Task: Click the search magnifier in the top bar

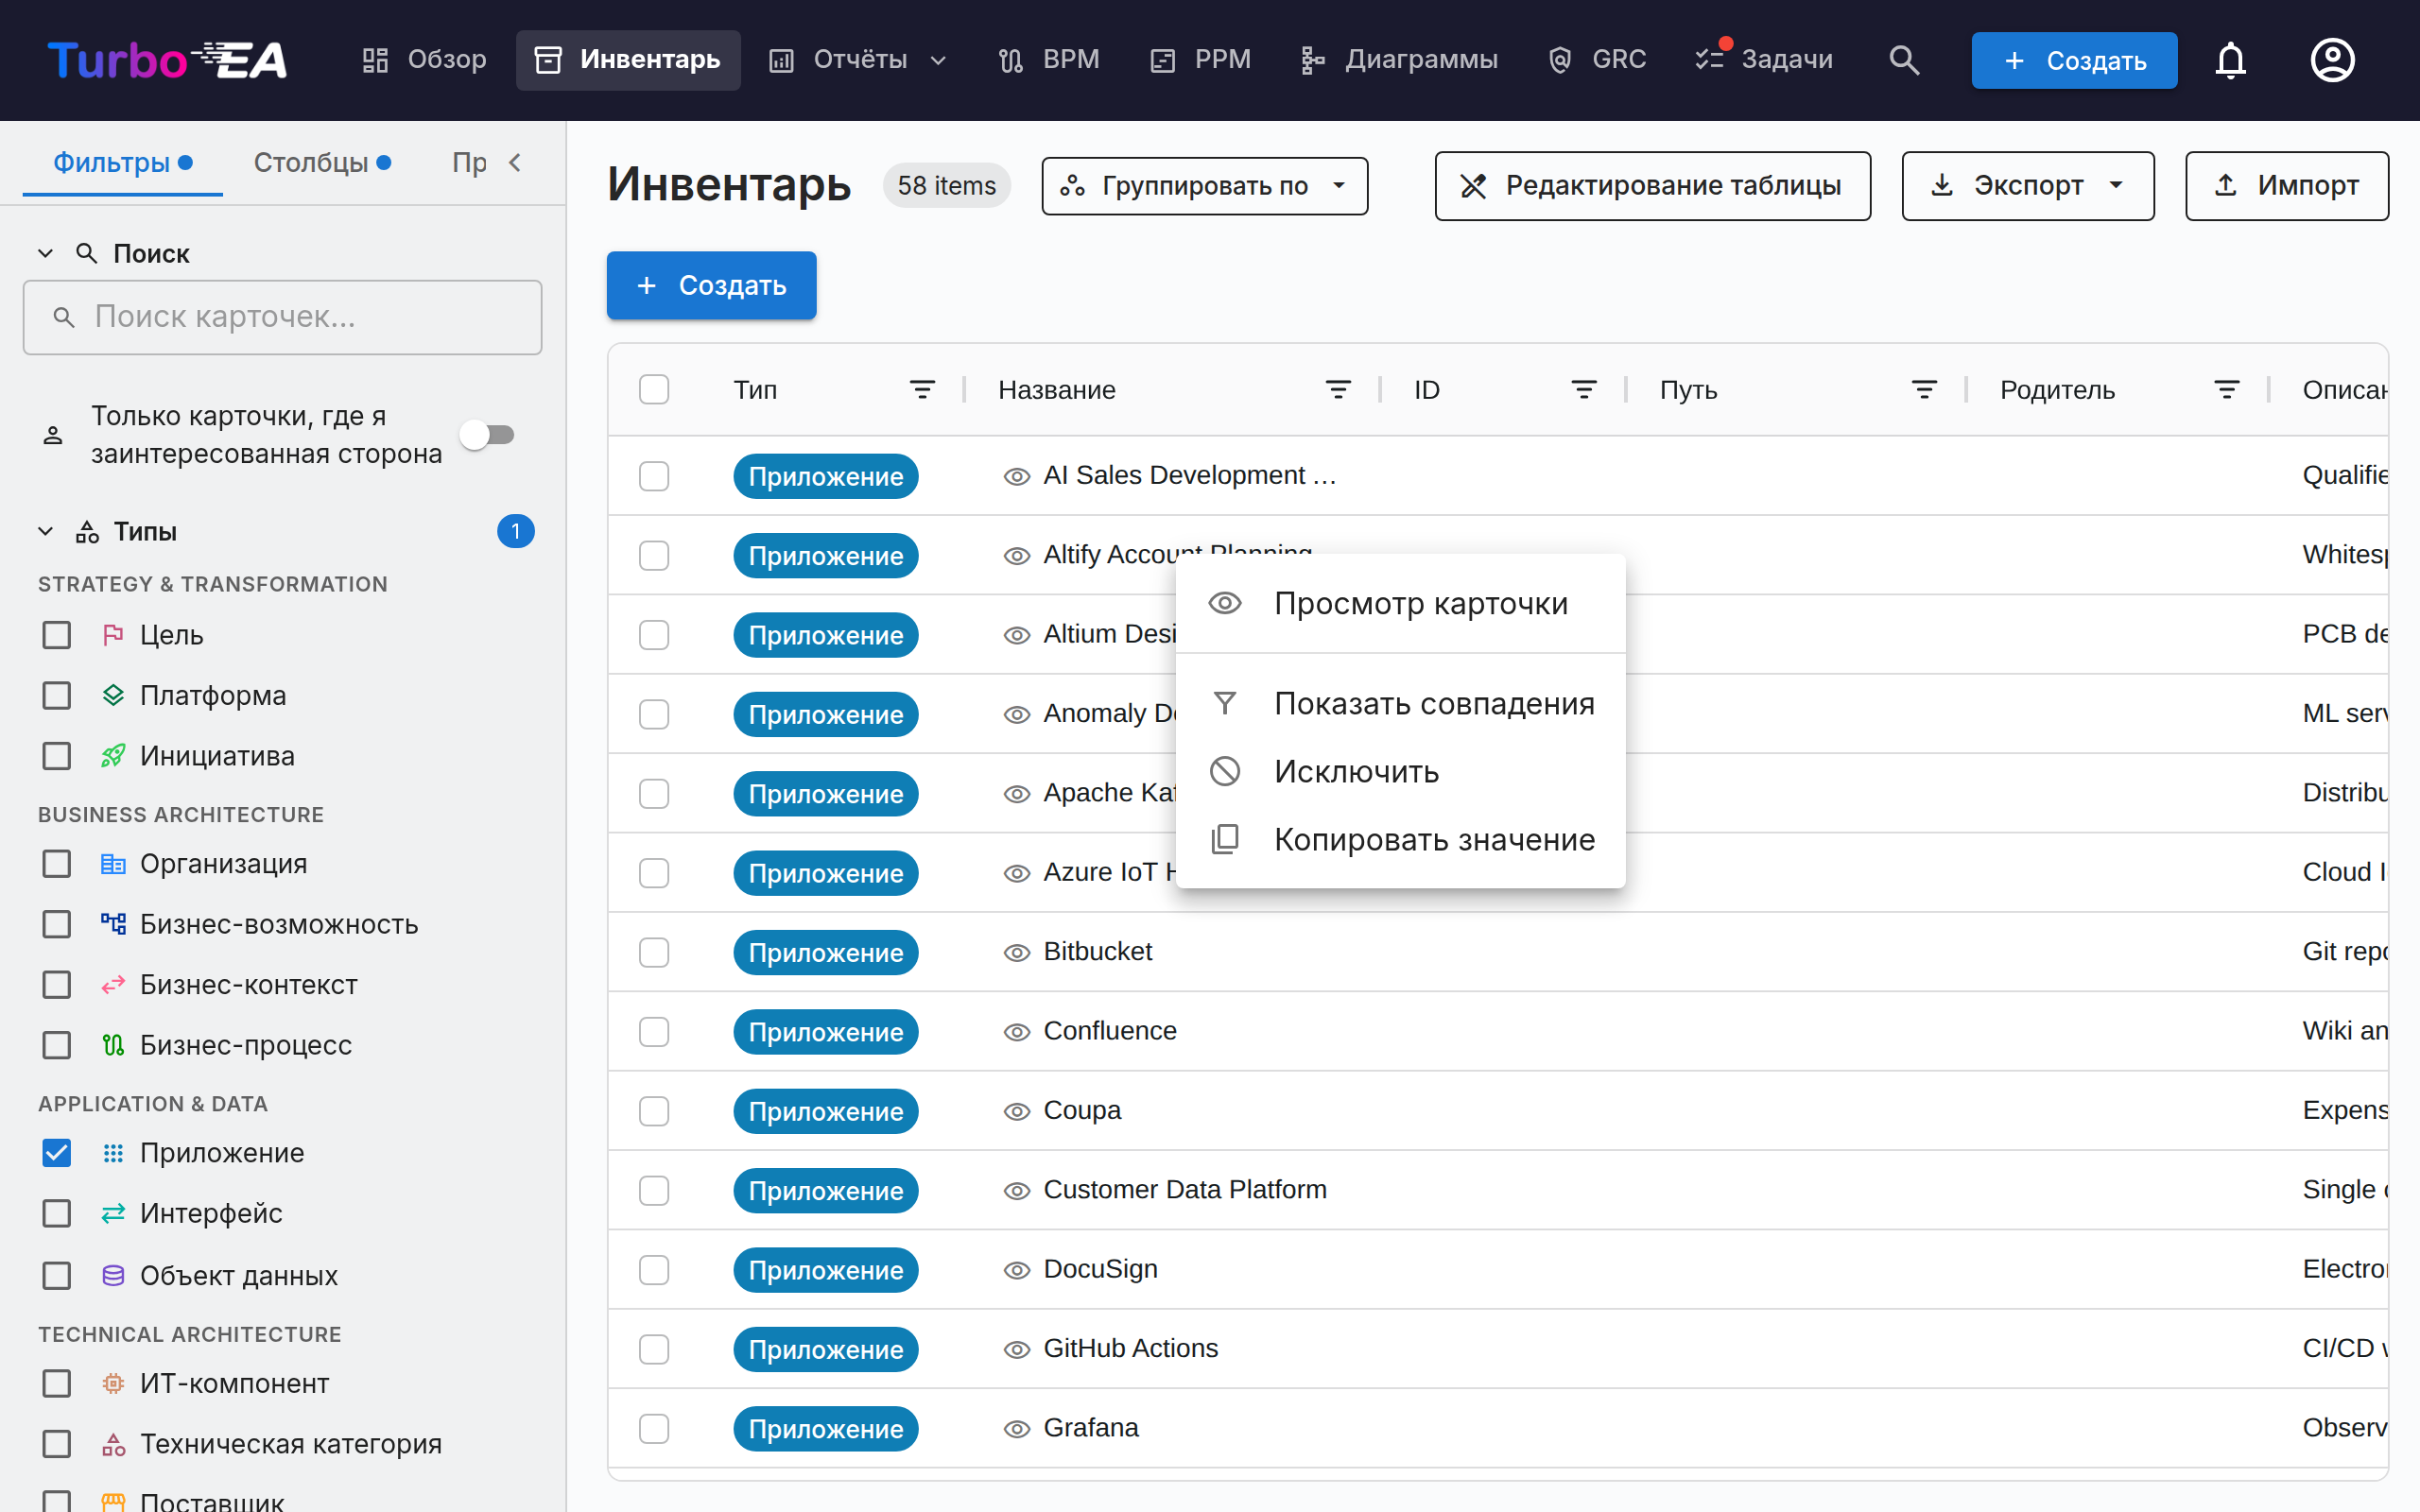Action: [x=1904, y=60]
